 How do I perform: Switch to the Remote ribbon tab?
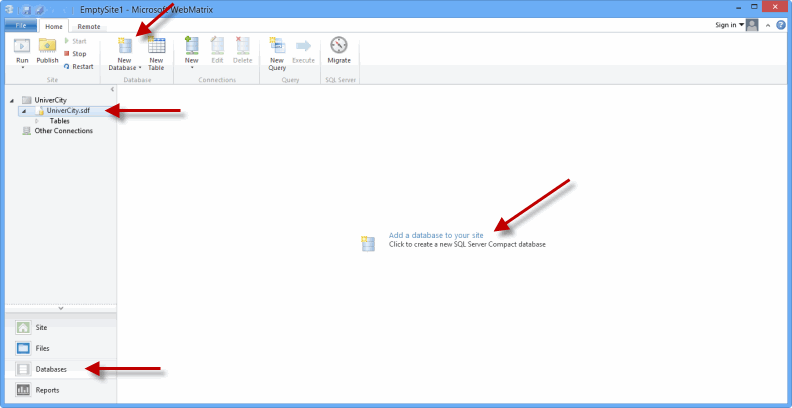pos(89,27)
